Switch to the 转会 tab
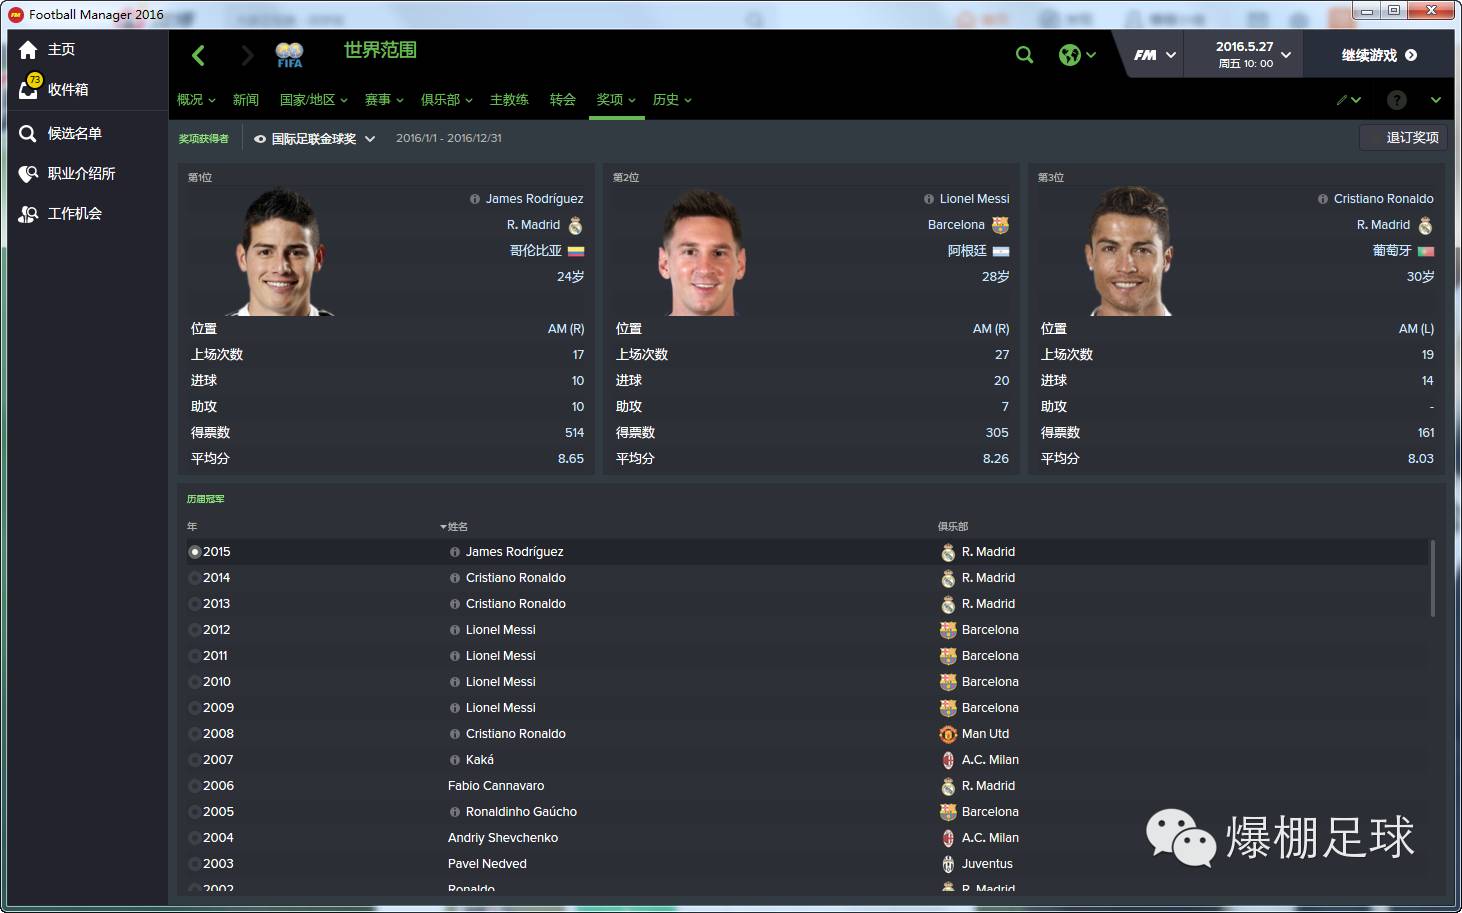 pos(563,100)
